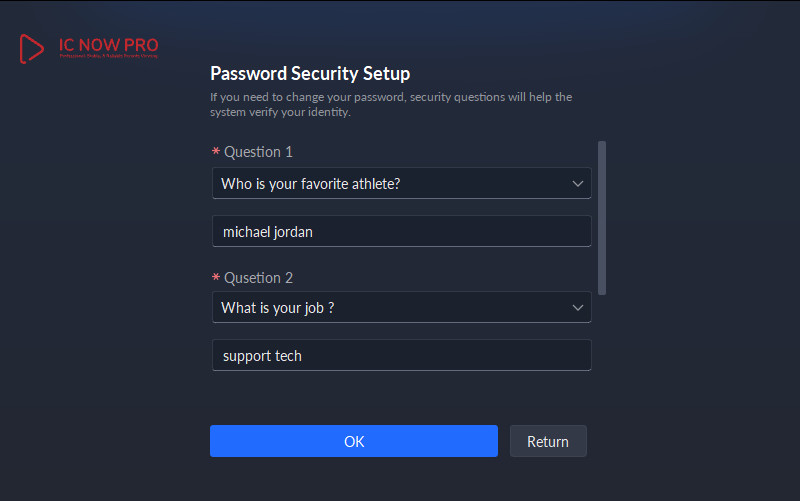Click the scrollbar track below the thumb
This screenshot has width=800, height=501.
(x=602, y=340)
